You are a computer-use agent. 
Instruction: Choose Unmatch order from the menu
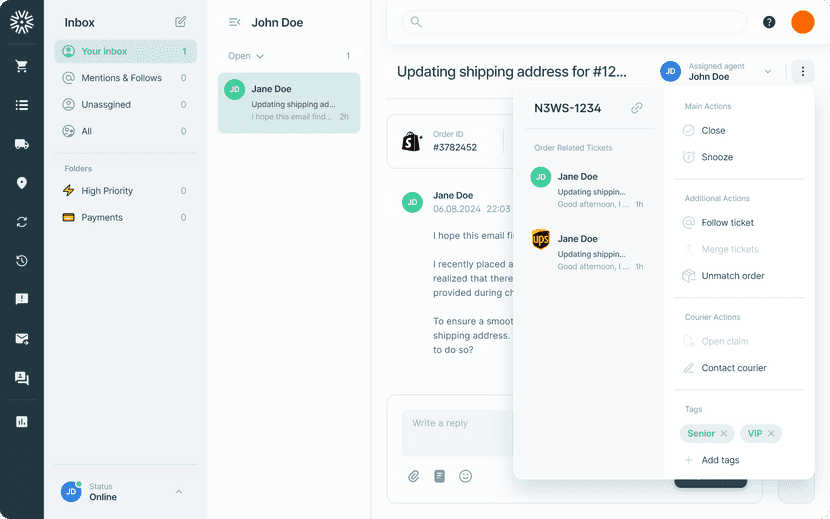(732, 276)
